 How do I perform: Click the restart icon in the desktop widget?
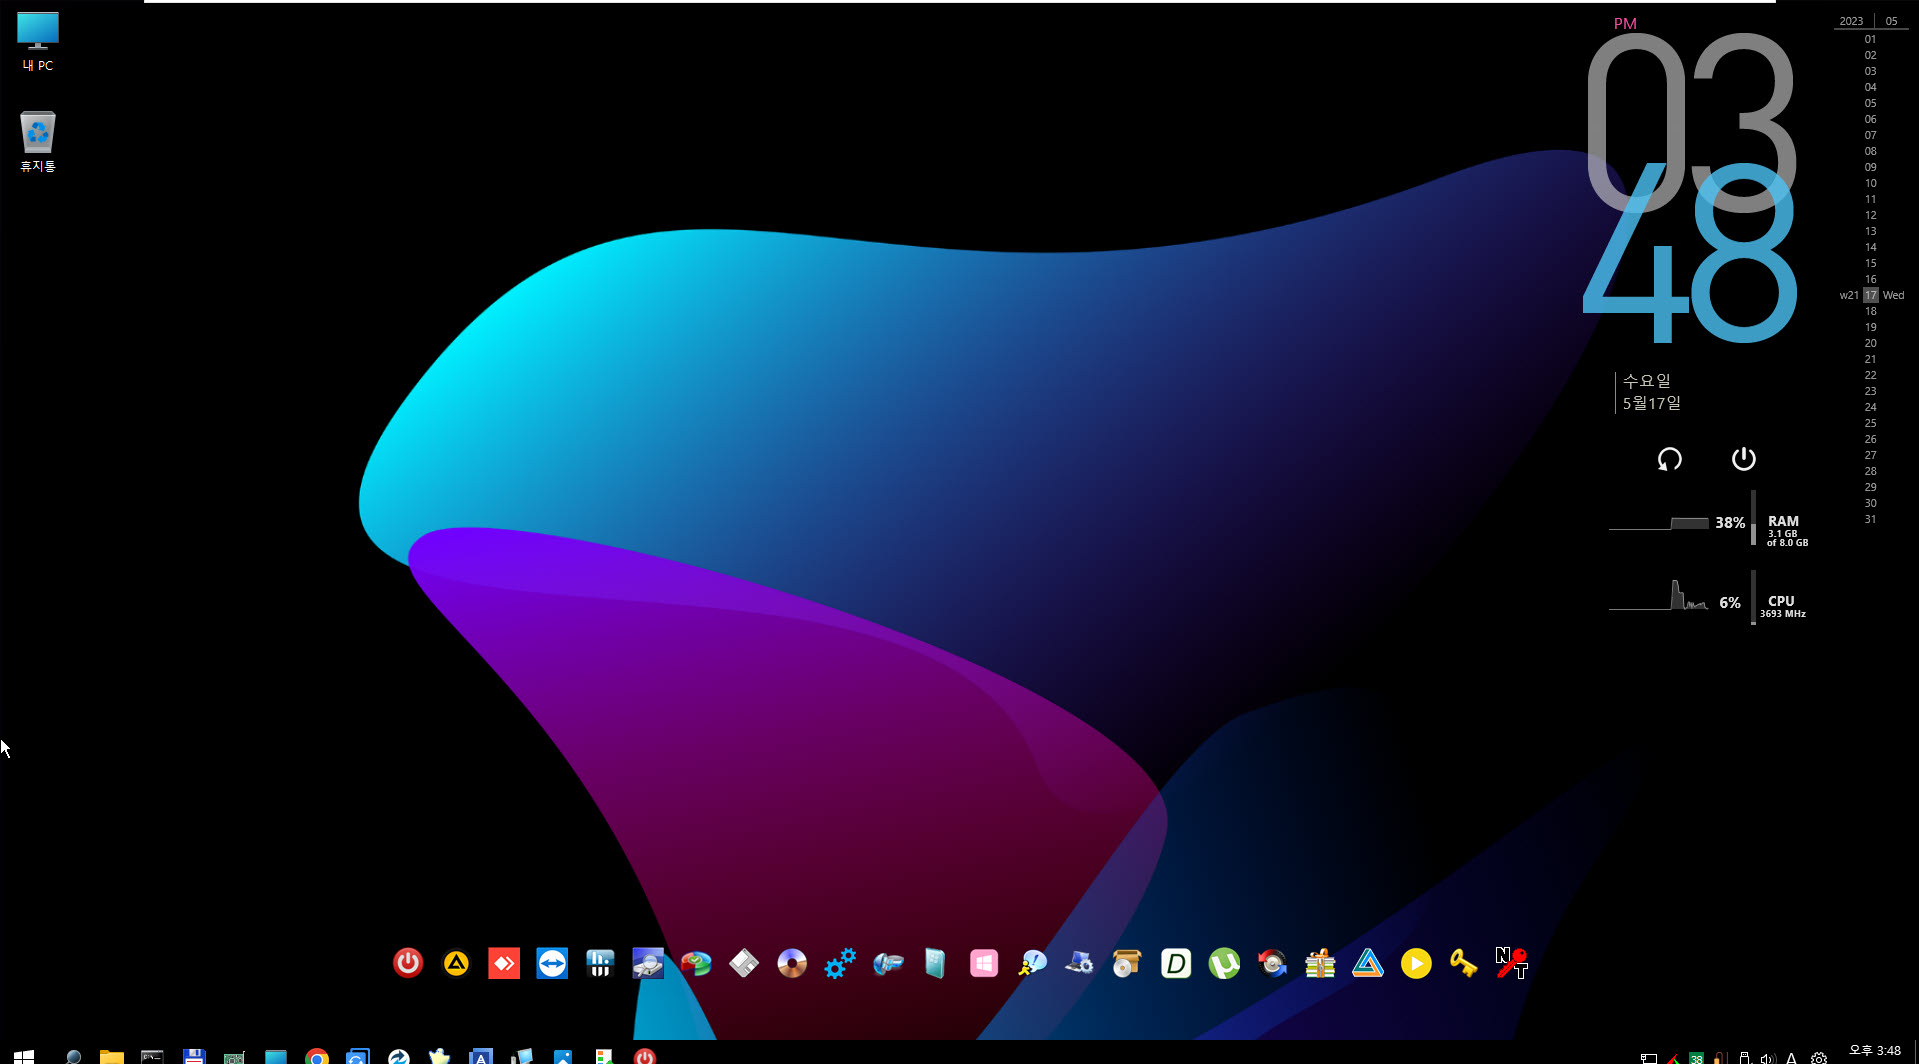pos(1669,459)
